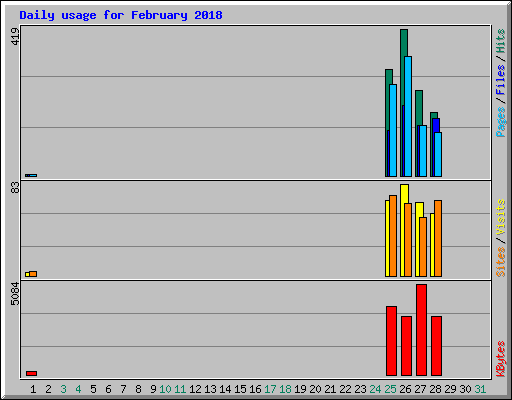Screen dimensions: 512x400
Task: Click day 14 on the x-axis
Action: click(x=225, y=389)
